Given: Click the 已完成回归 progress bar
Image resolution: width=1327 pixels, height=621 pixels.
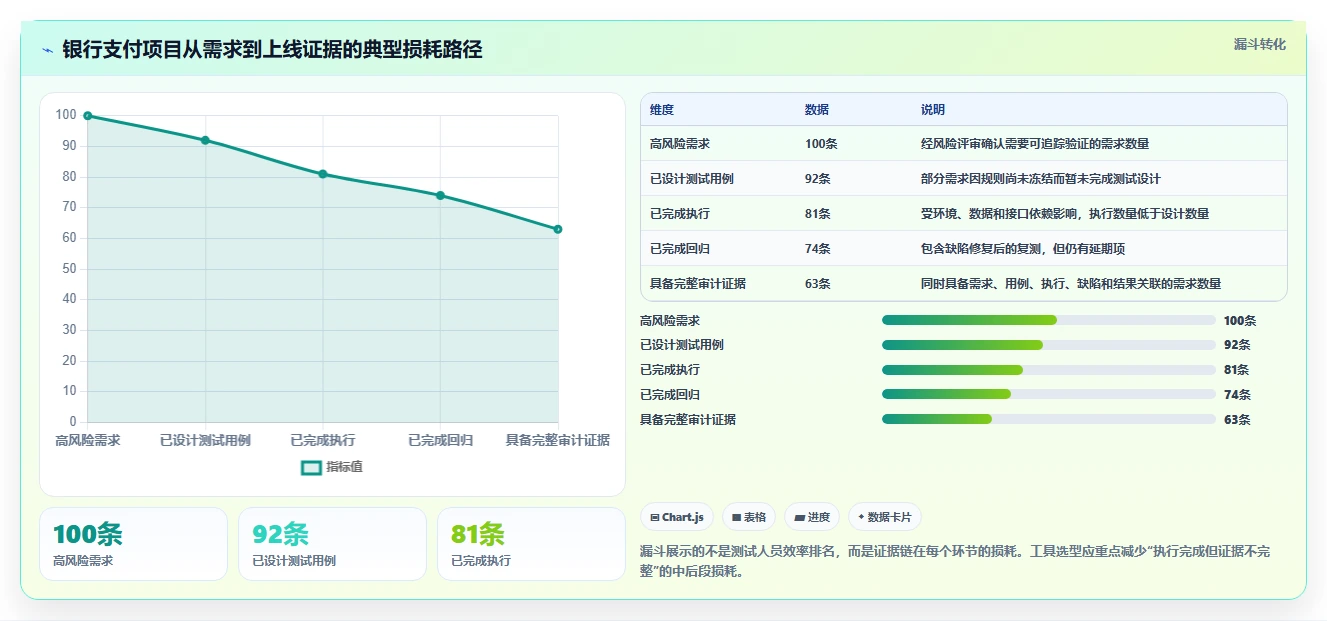Looking at the screenshot, I should [x=1049, y=394].
